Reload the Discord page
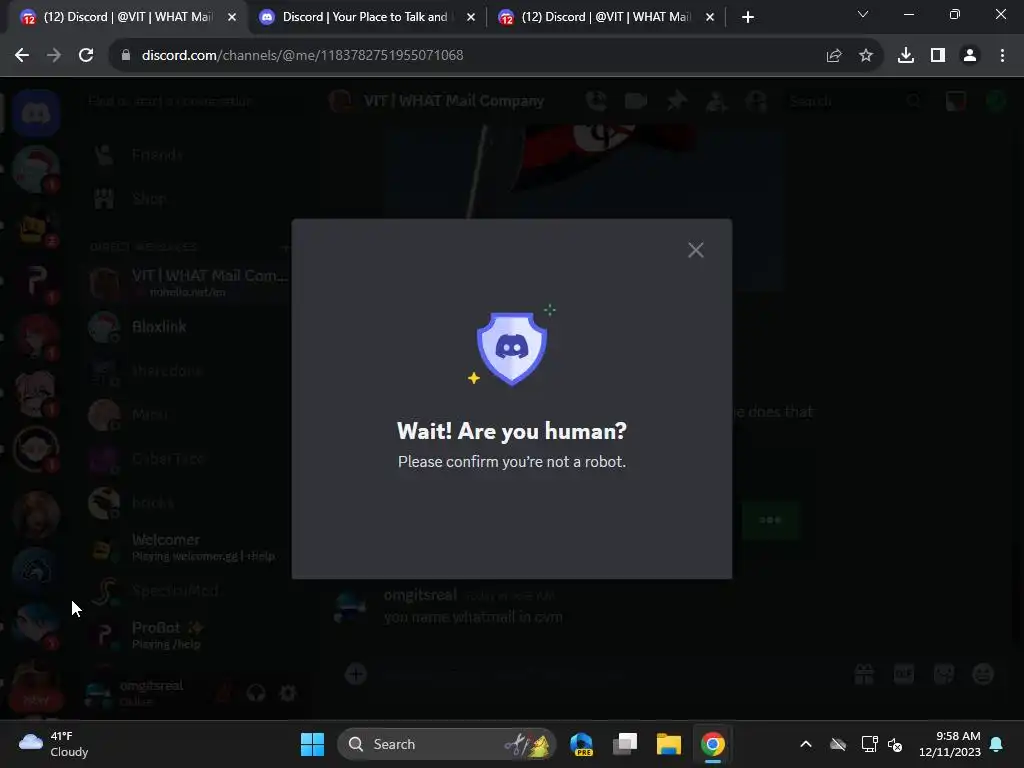 click(x=86, y=56)
